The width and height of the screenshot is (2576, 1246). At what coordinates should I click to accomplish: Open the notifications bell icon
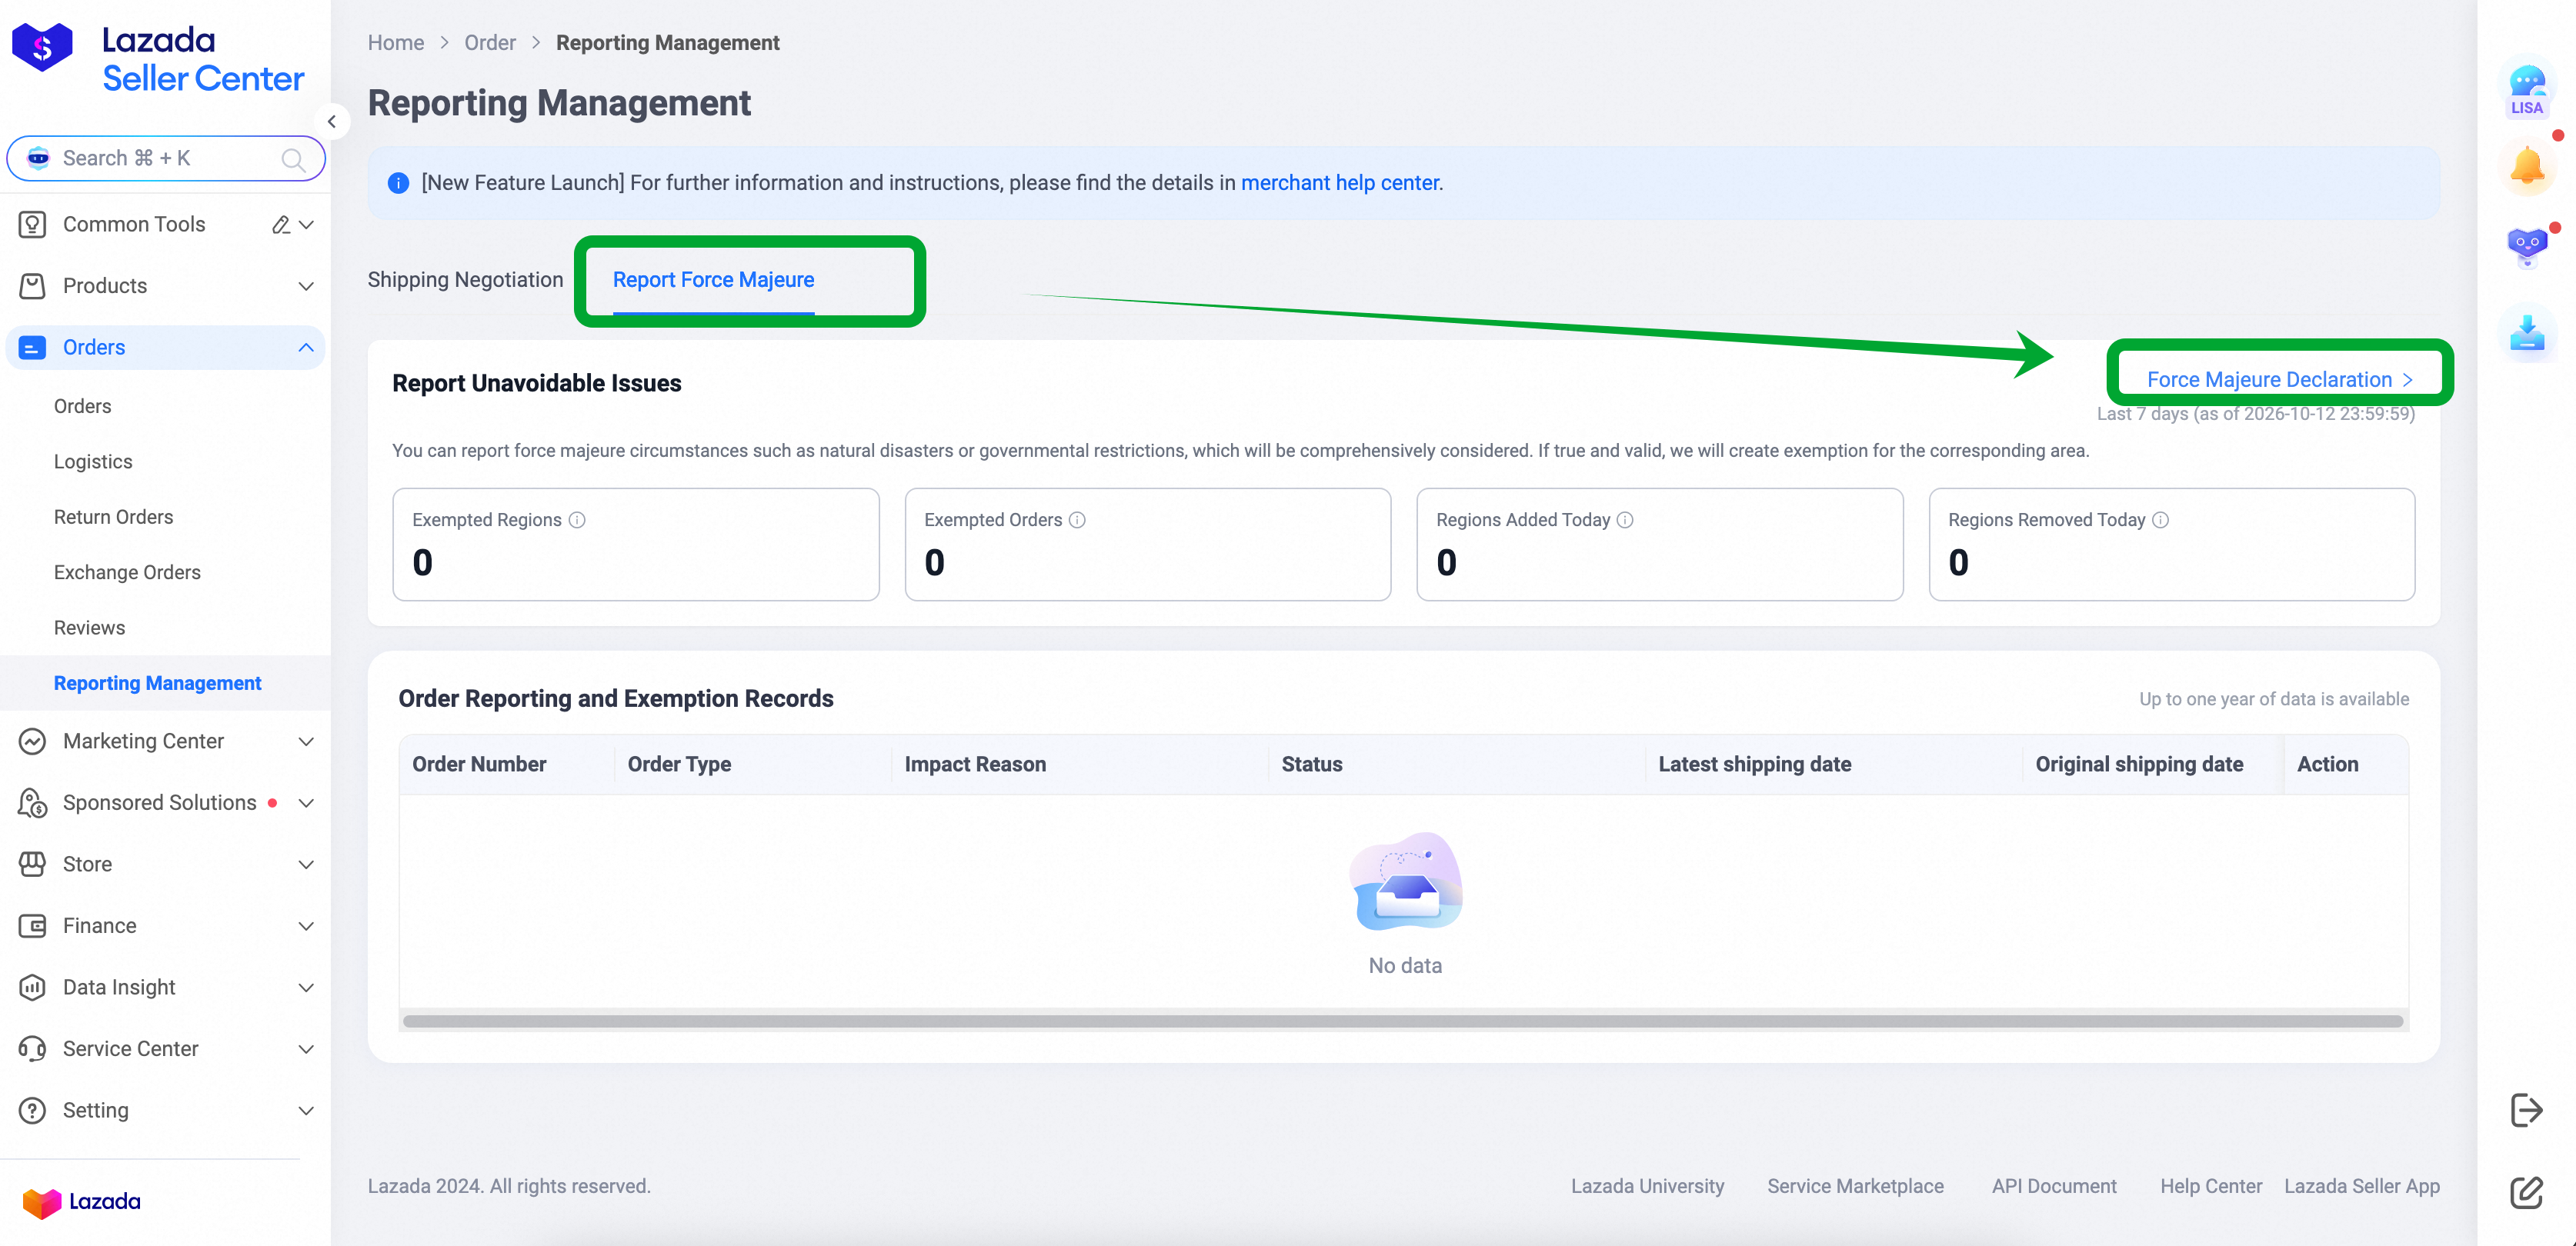click(2527, 166)
